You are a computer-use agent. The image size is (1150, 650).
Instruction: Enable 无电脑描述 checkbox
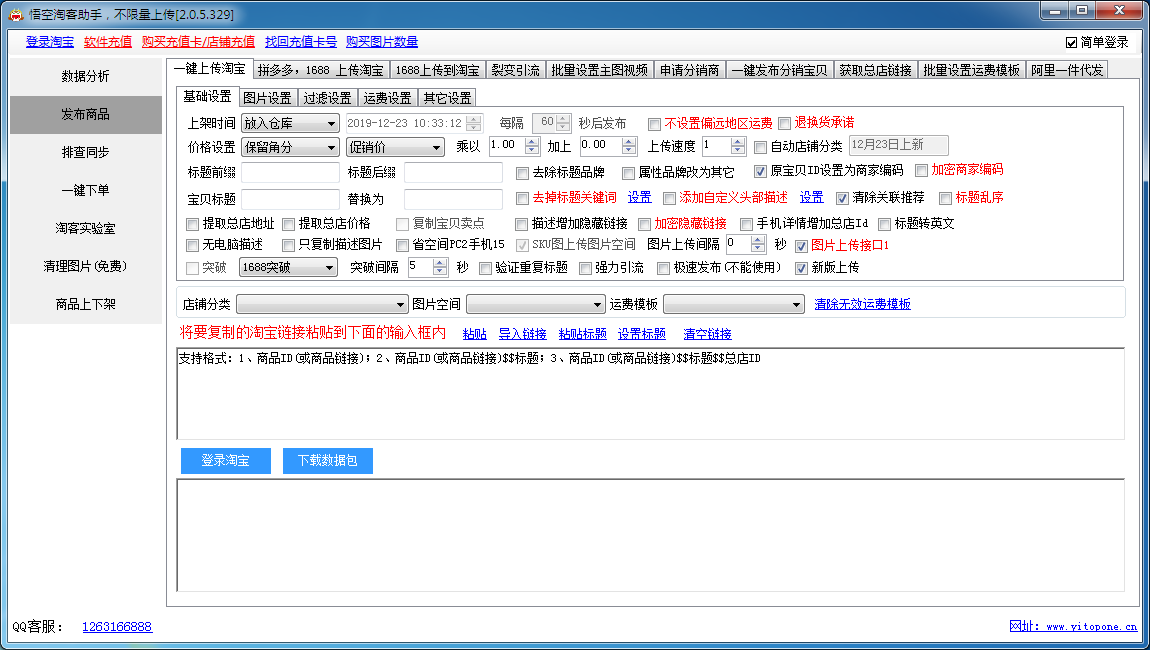[192, 245]
